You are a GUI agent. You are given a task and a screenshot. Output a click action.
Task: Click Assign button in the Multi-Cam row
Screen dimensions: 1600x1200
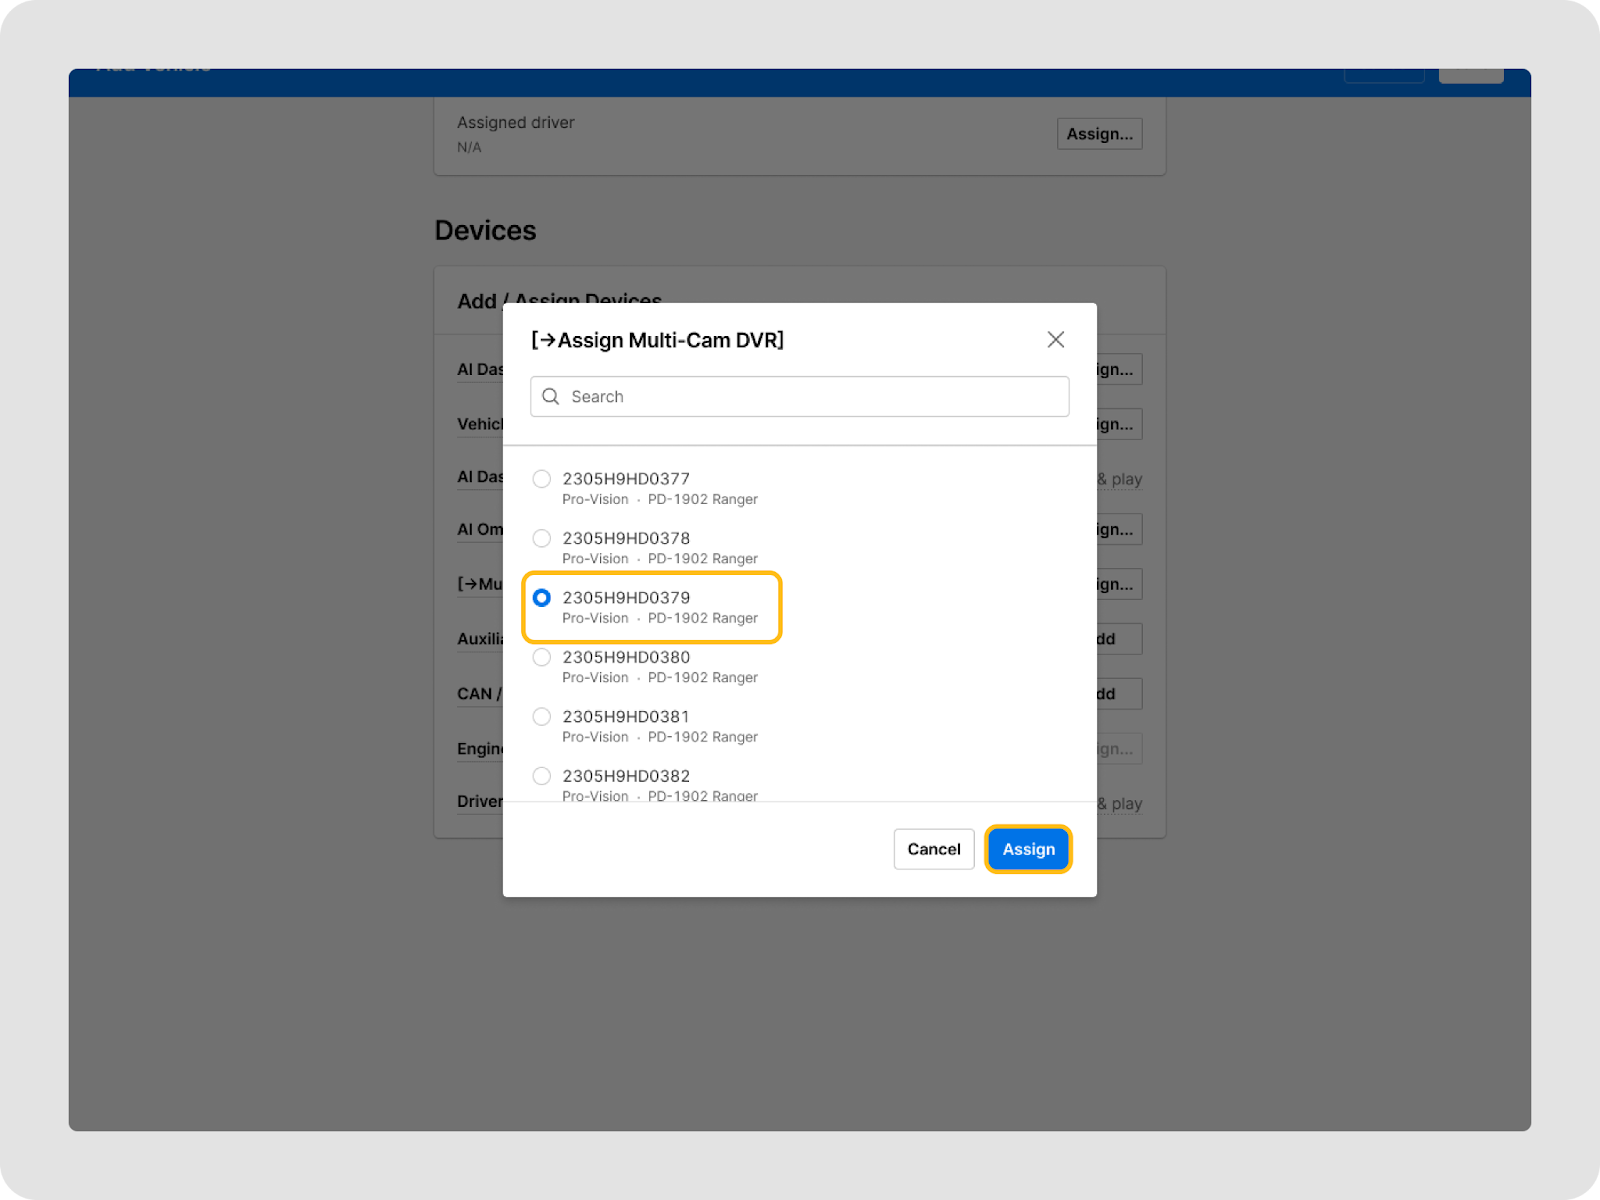tap(1118, 584)
